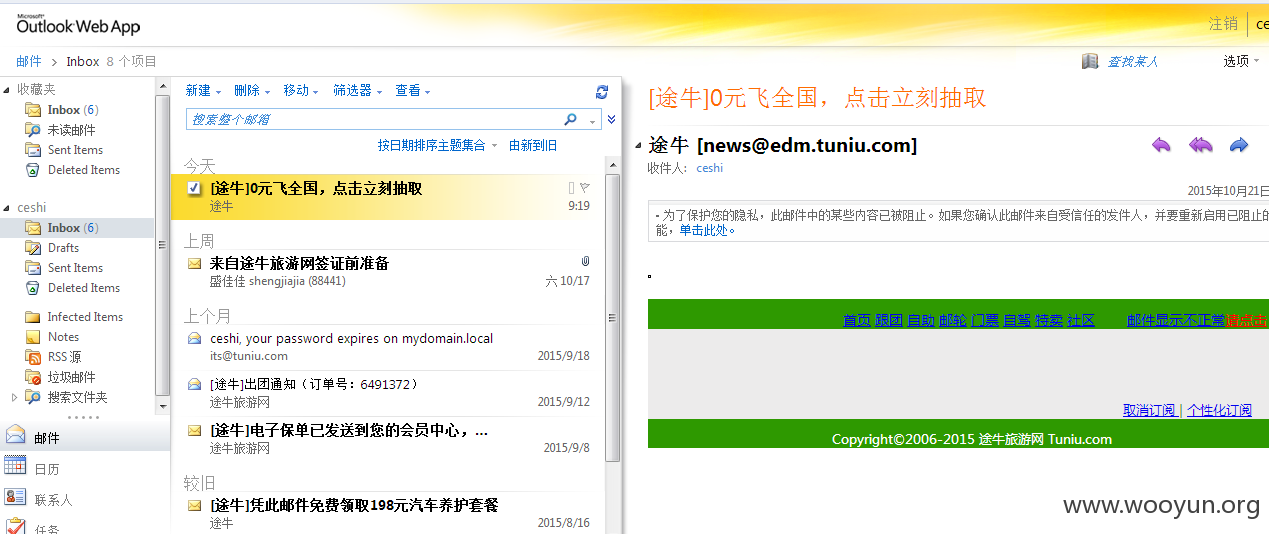Screen dimensions: 1269x534
Task: Click 取消订阅 unsubscribe link
Action: (x=1150, y=410)
